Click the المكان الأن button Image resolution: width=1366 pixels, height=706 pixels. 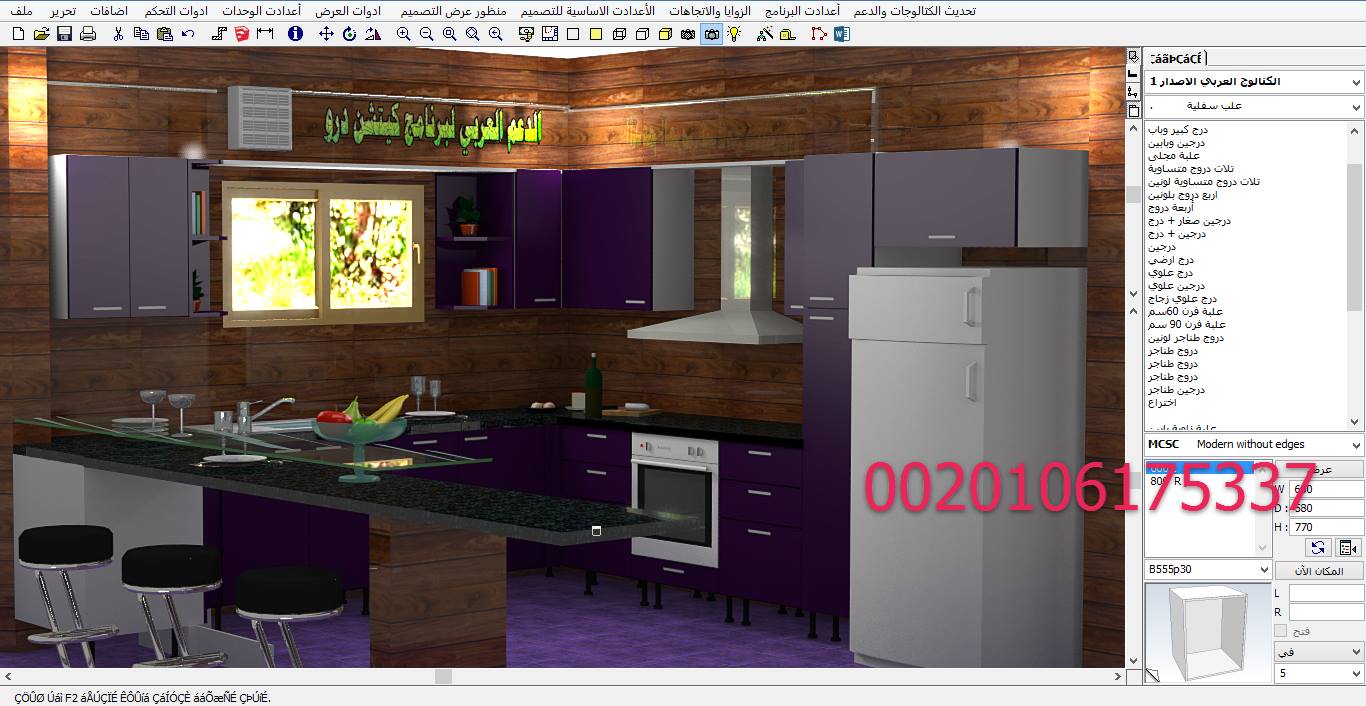[x=1319, y=571]
